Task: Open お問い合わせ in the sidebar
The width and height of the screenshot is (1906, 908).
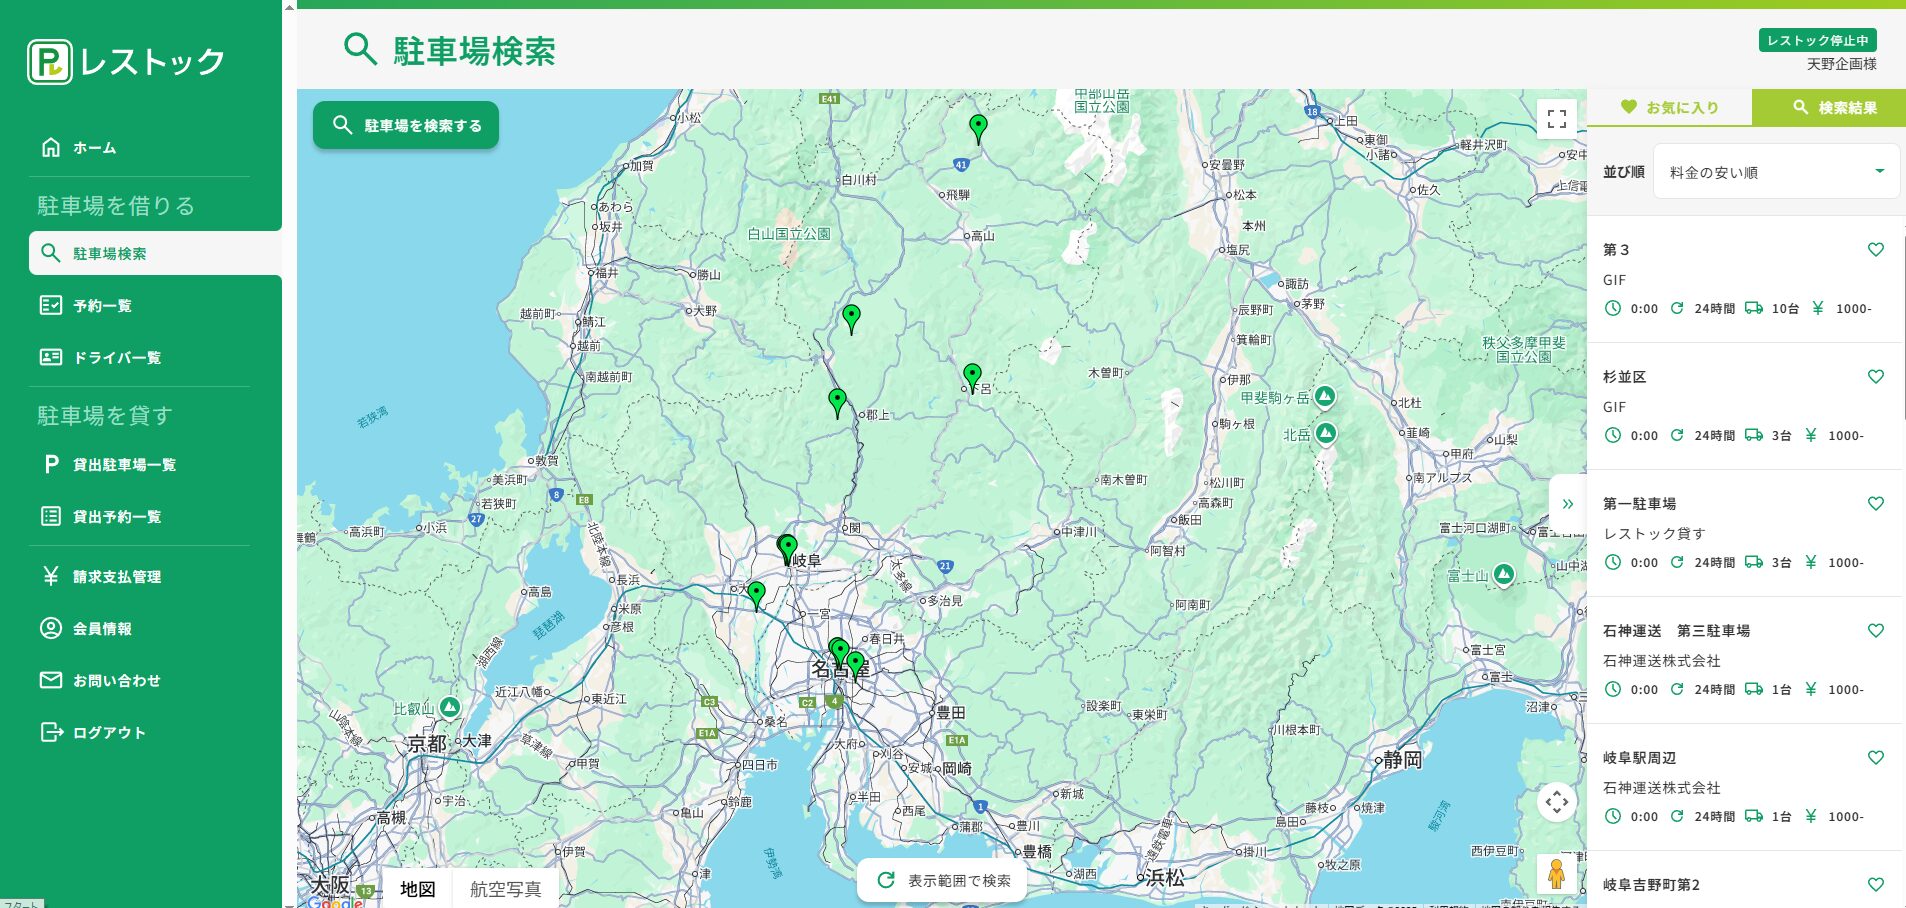Action: (116, 681)
